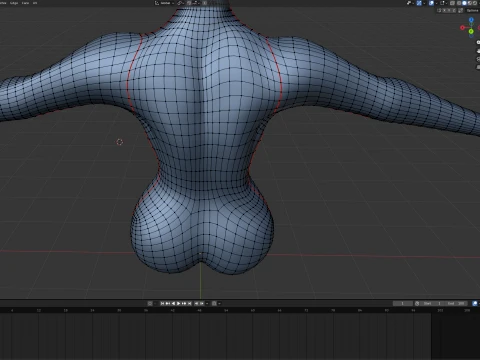Toggle viewport gizmos display
Screen dimensions: 480x360
(x=419, y=3)
